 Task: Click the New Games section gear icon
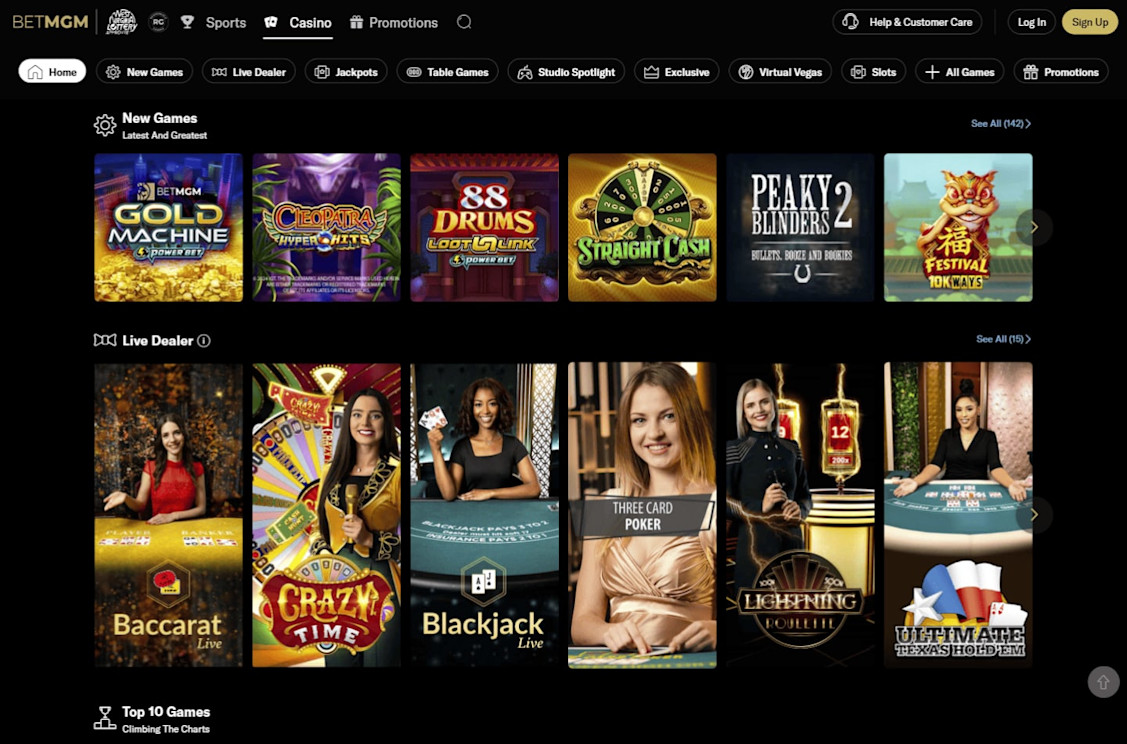point(105,125)
